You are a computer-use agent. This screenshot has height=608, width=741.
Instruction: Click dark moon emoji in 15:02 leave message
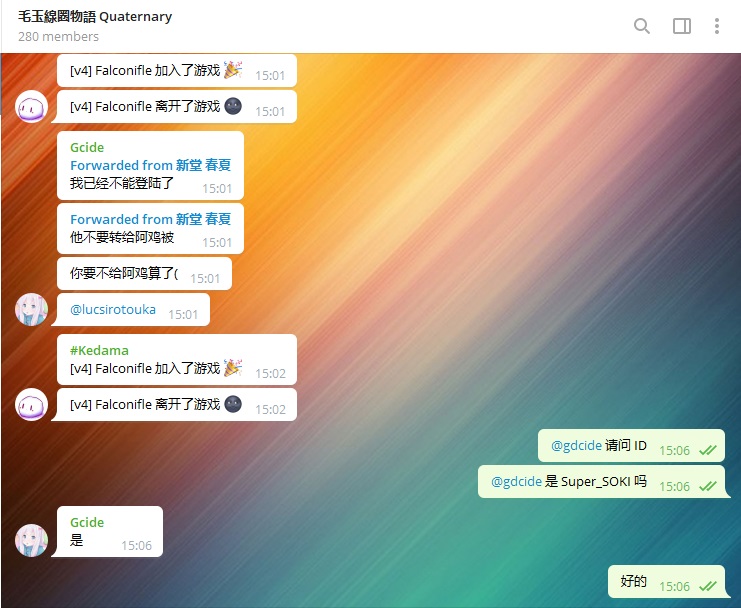tap(233, 404)
